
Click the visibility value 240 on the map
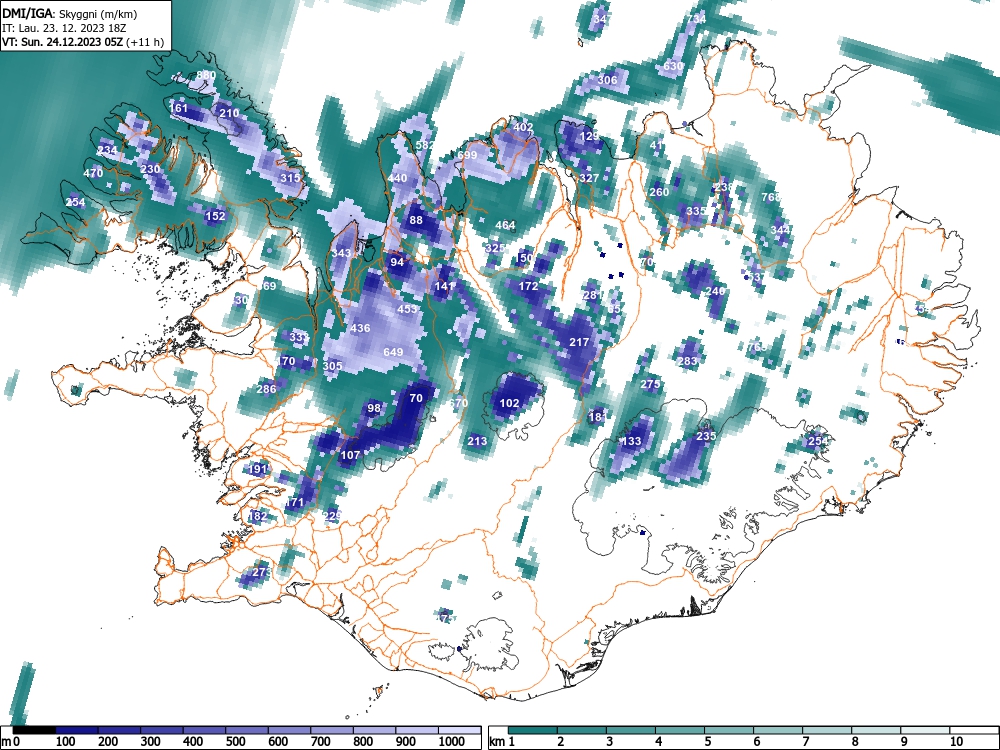716,291
